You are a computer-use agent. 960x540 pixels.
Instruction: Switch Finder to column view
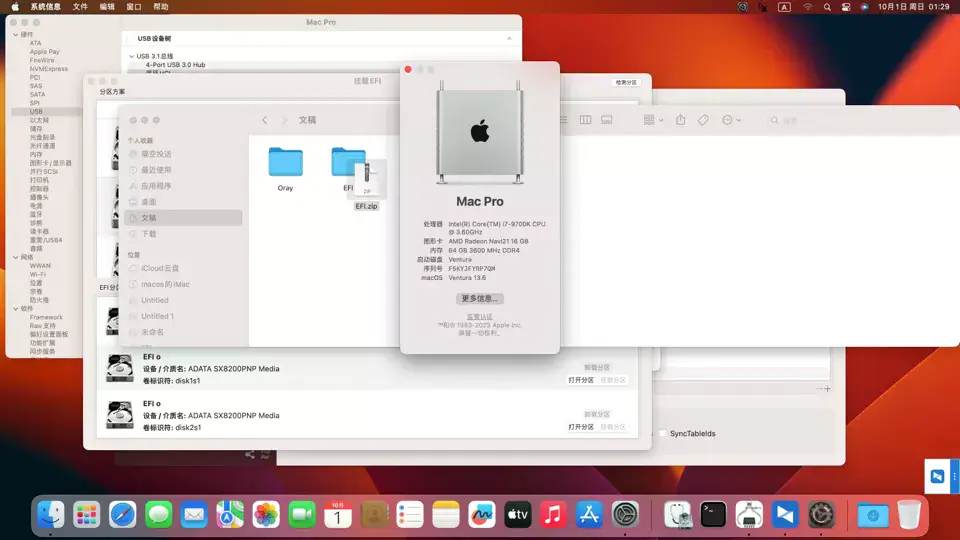click(x=585, y=120)
